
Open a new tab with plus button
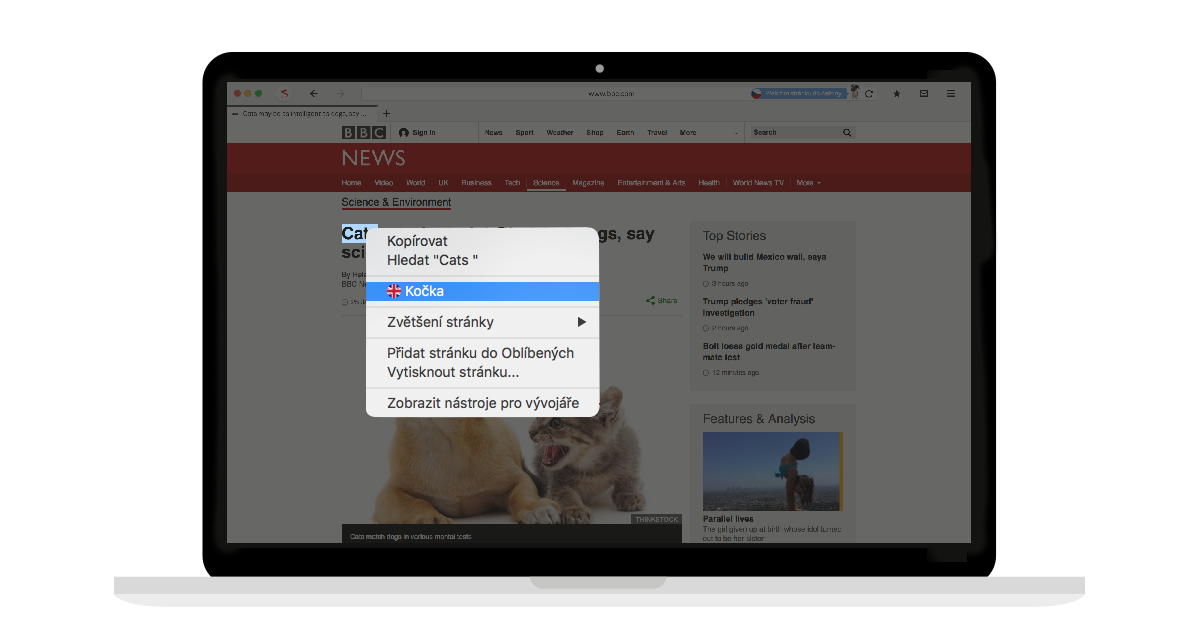pos(387,113)
